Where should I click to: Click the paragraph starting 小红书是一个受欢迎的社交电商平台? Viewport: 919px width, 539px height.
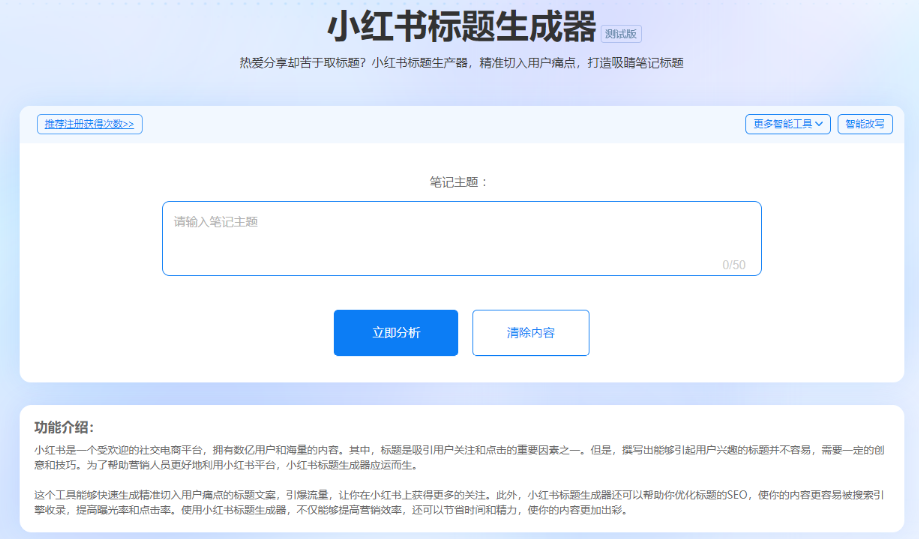459,450
